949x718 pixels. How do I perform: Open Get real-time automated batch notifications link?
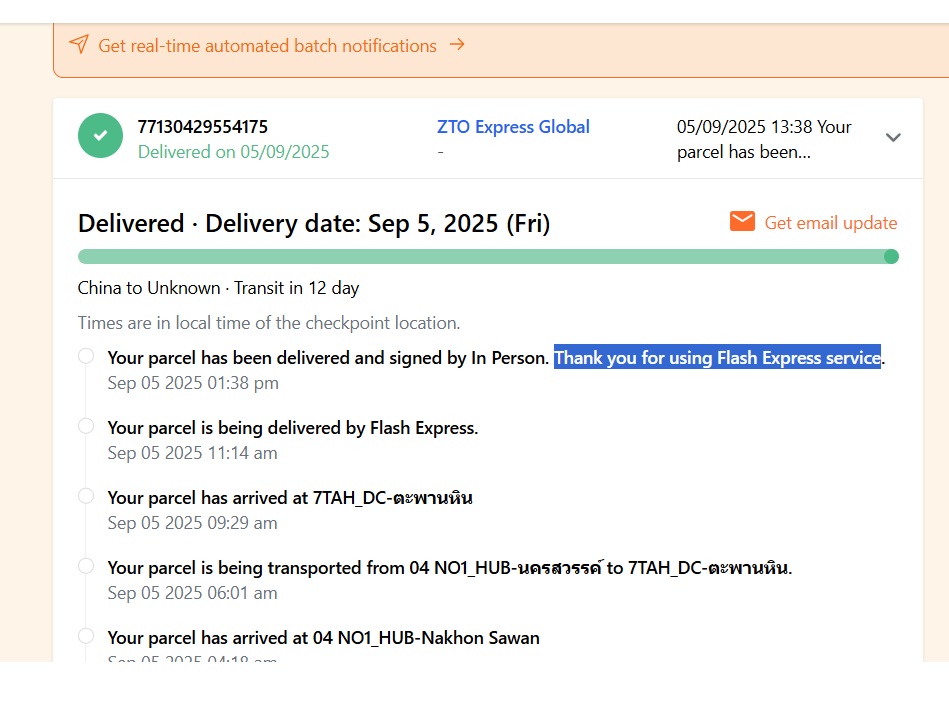pyautogui.click(x=267, y=46)
